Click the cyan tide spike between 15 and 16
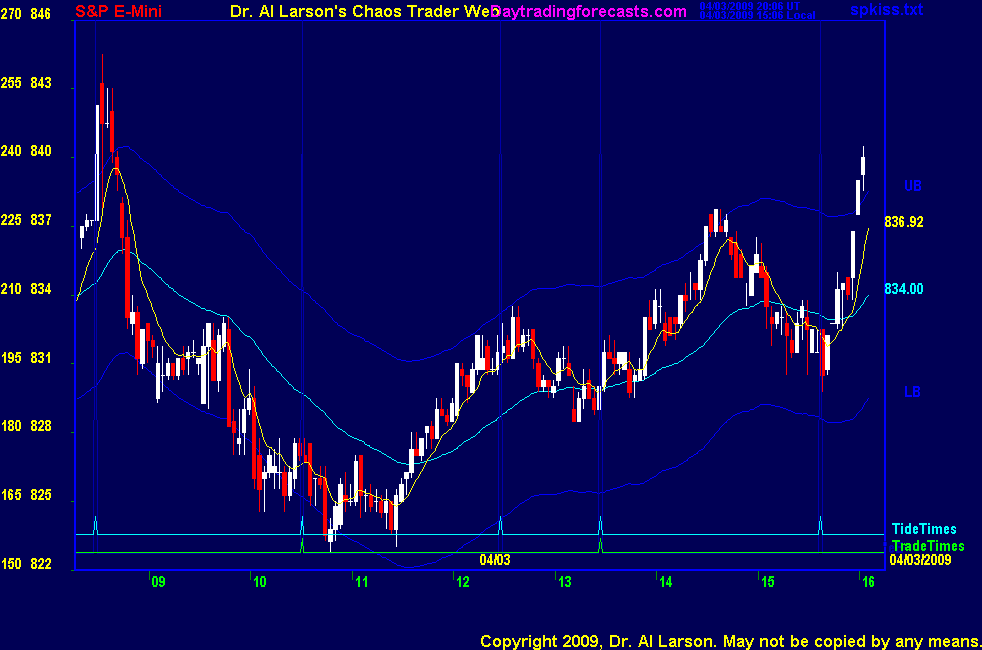This screenshot has height=650, width=982. 820,524
